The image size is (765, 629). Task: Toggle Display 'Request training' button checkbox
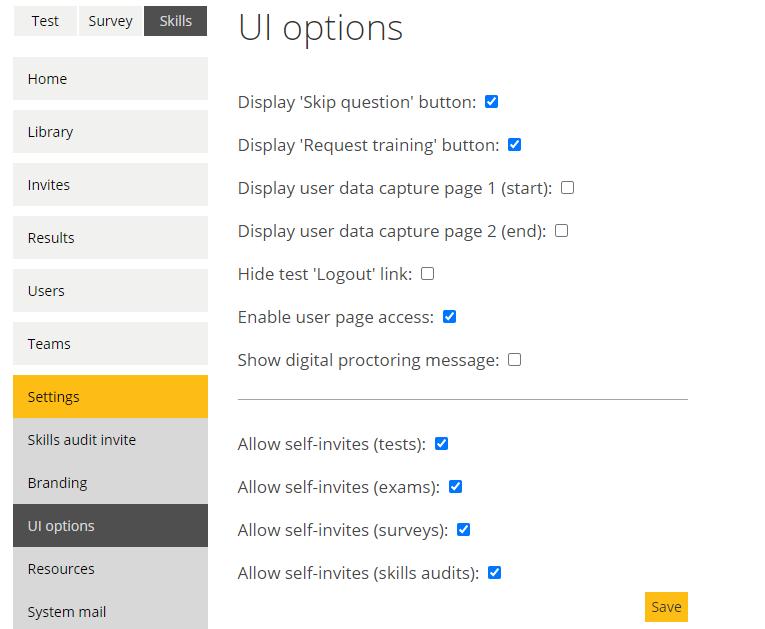(x=514, y=145)
